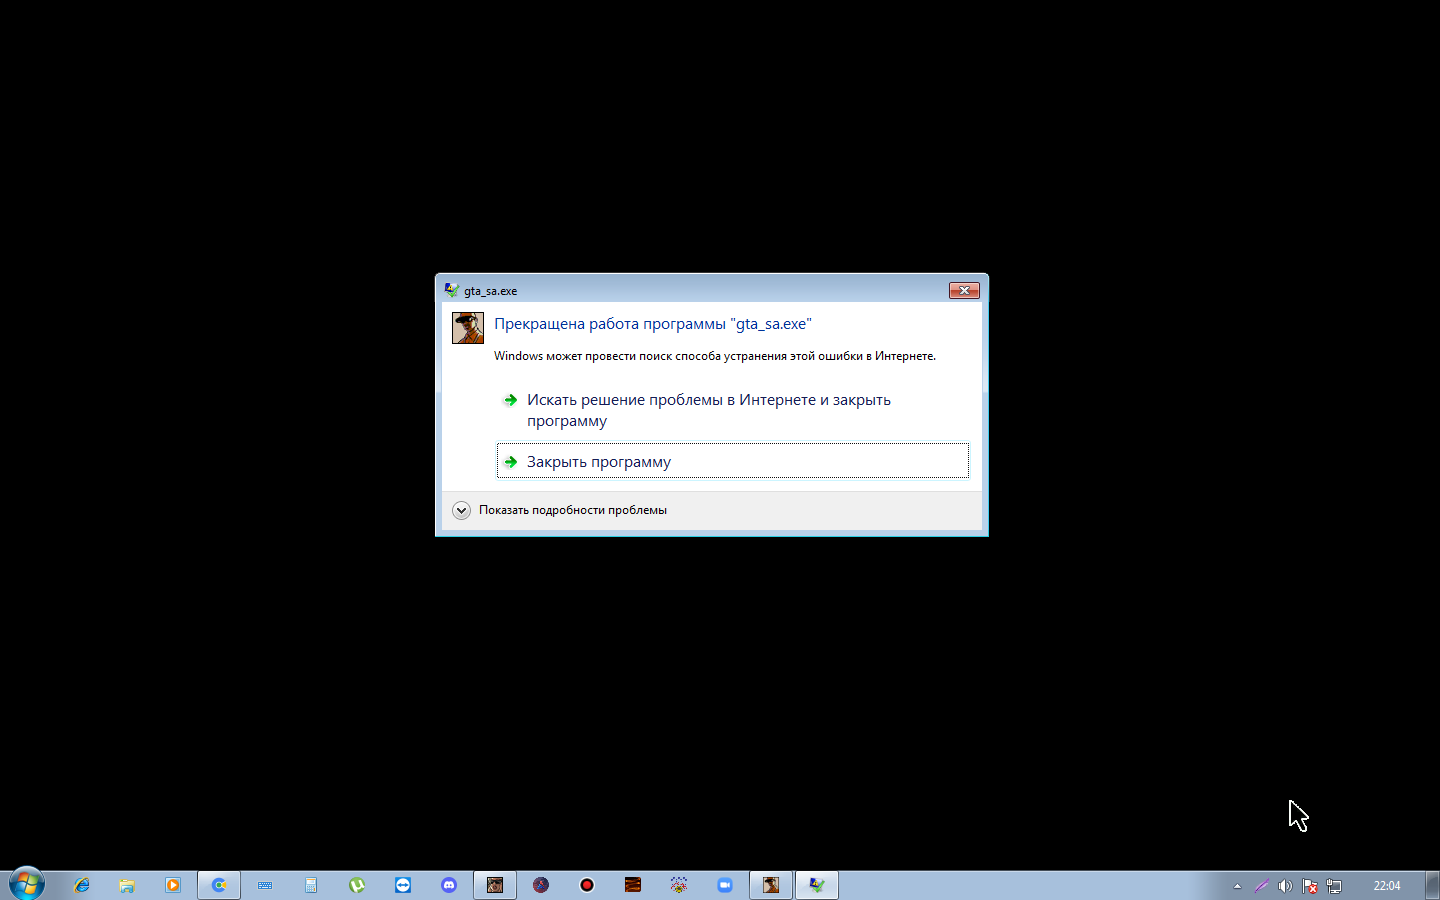
Task: Expand 'Показать подробности проблемы' chevron
Action: pos(461,510)
